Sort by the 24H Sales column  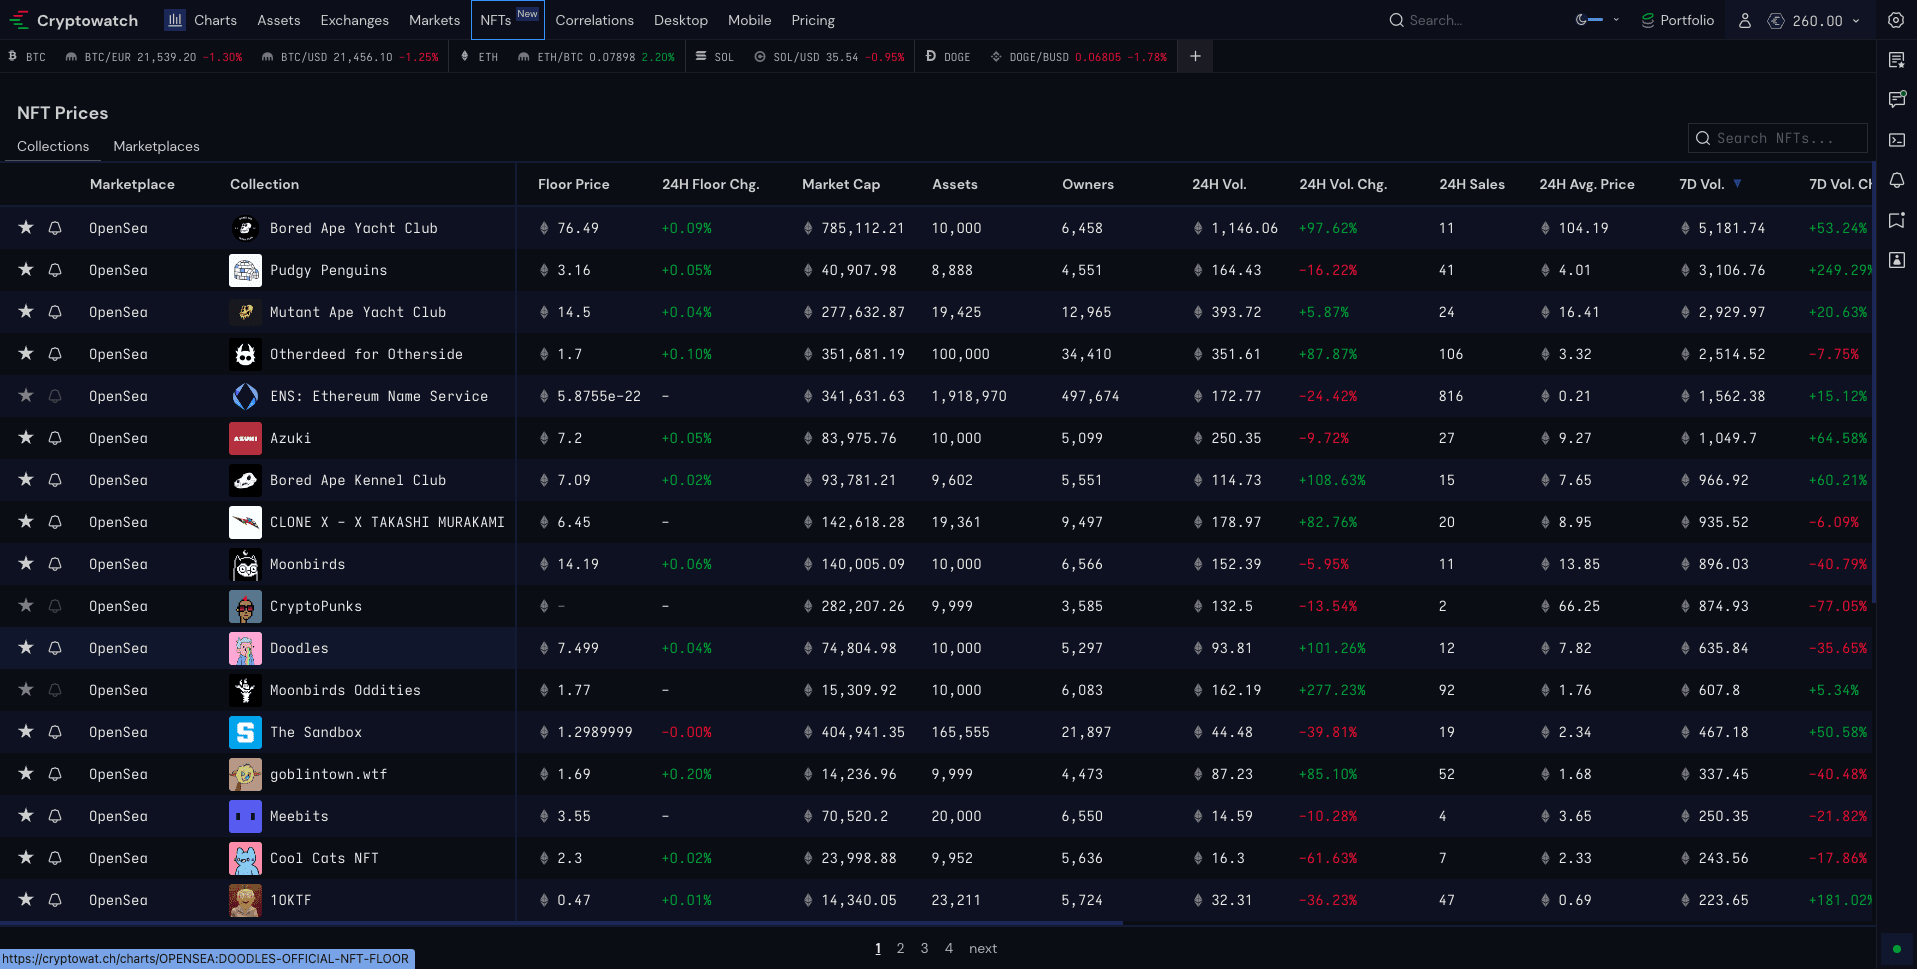(1472, 184)
